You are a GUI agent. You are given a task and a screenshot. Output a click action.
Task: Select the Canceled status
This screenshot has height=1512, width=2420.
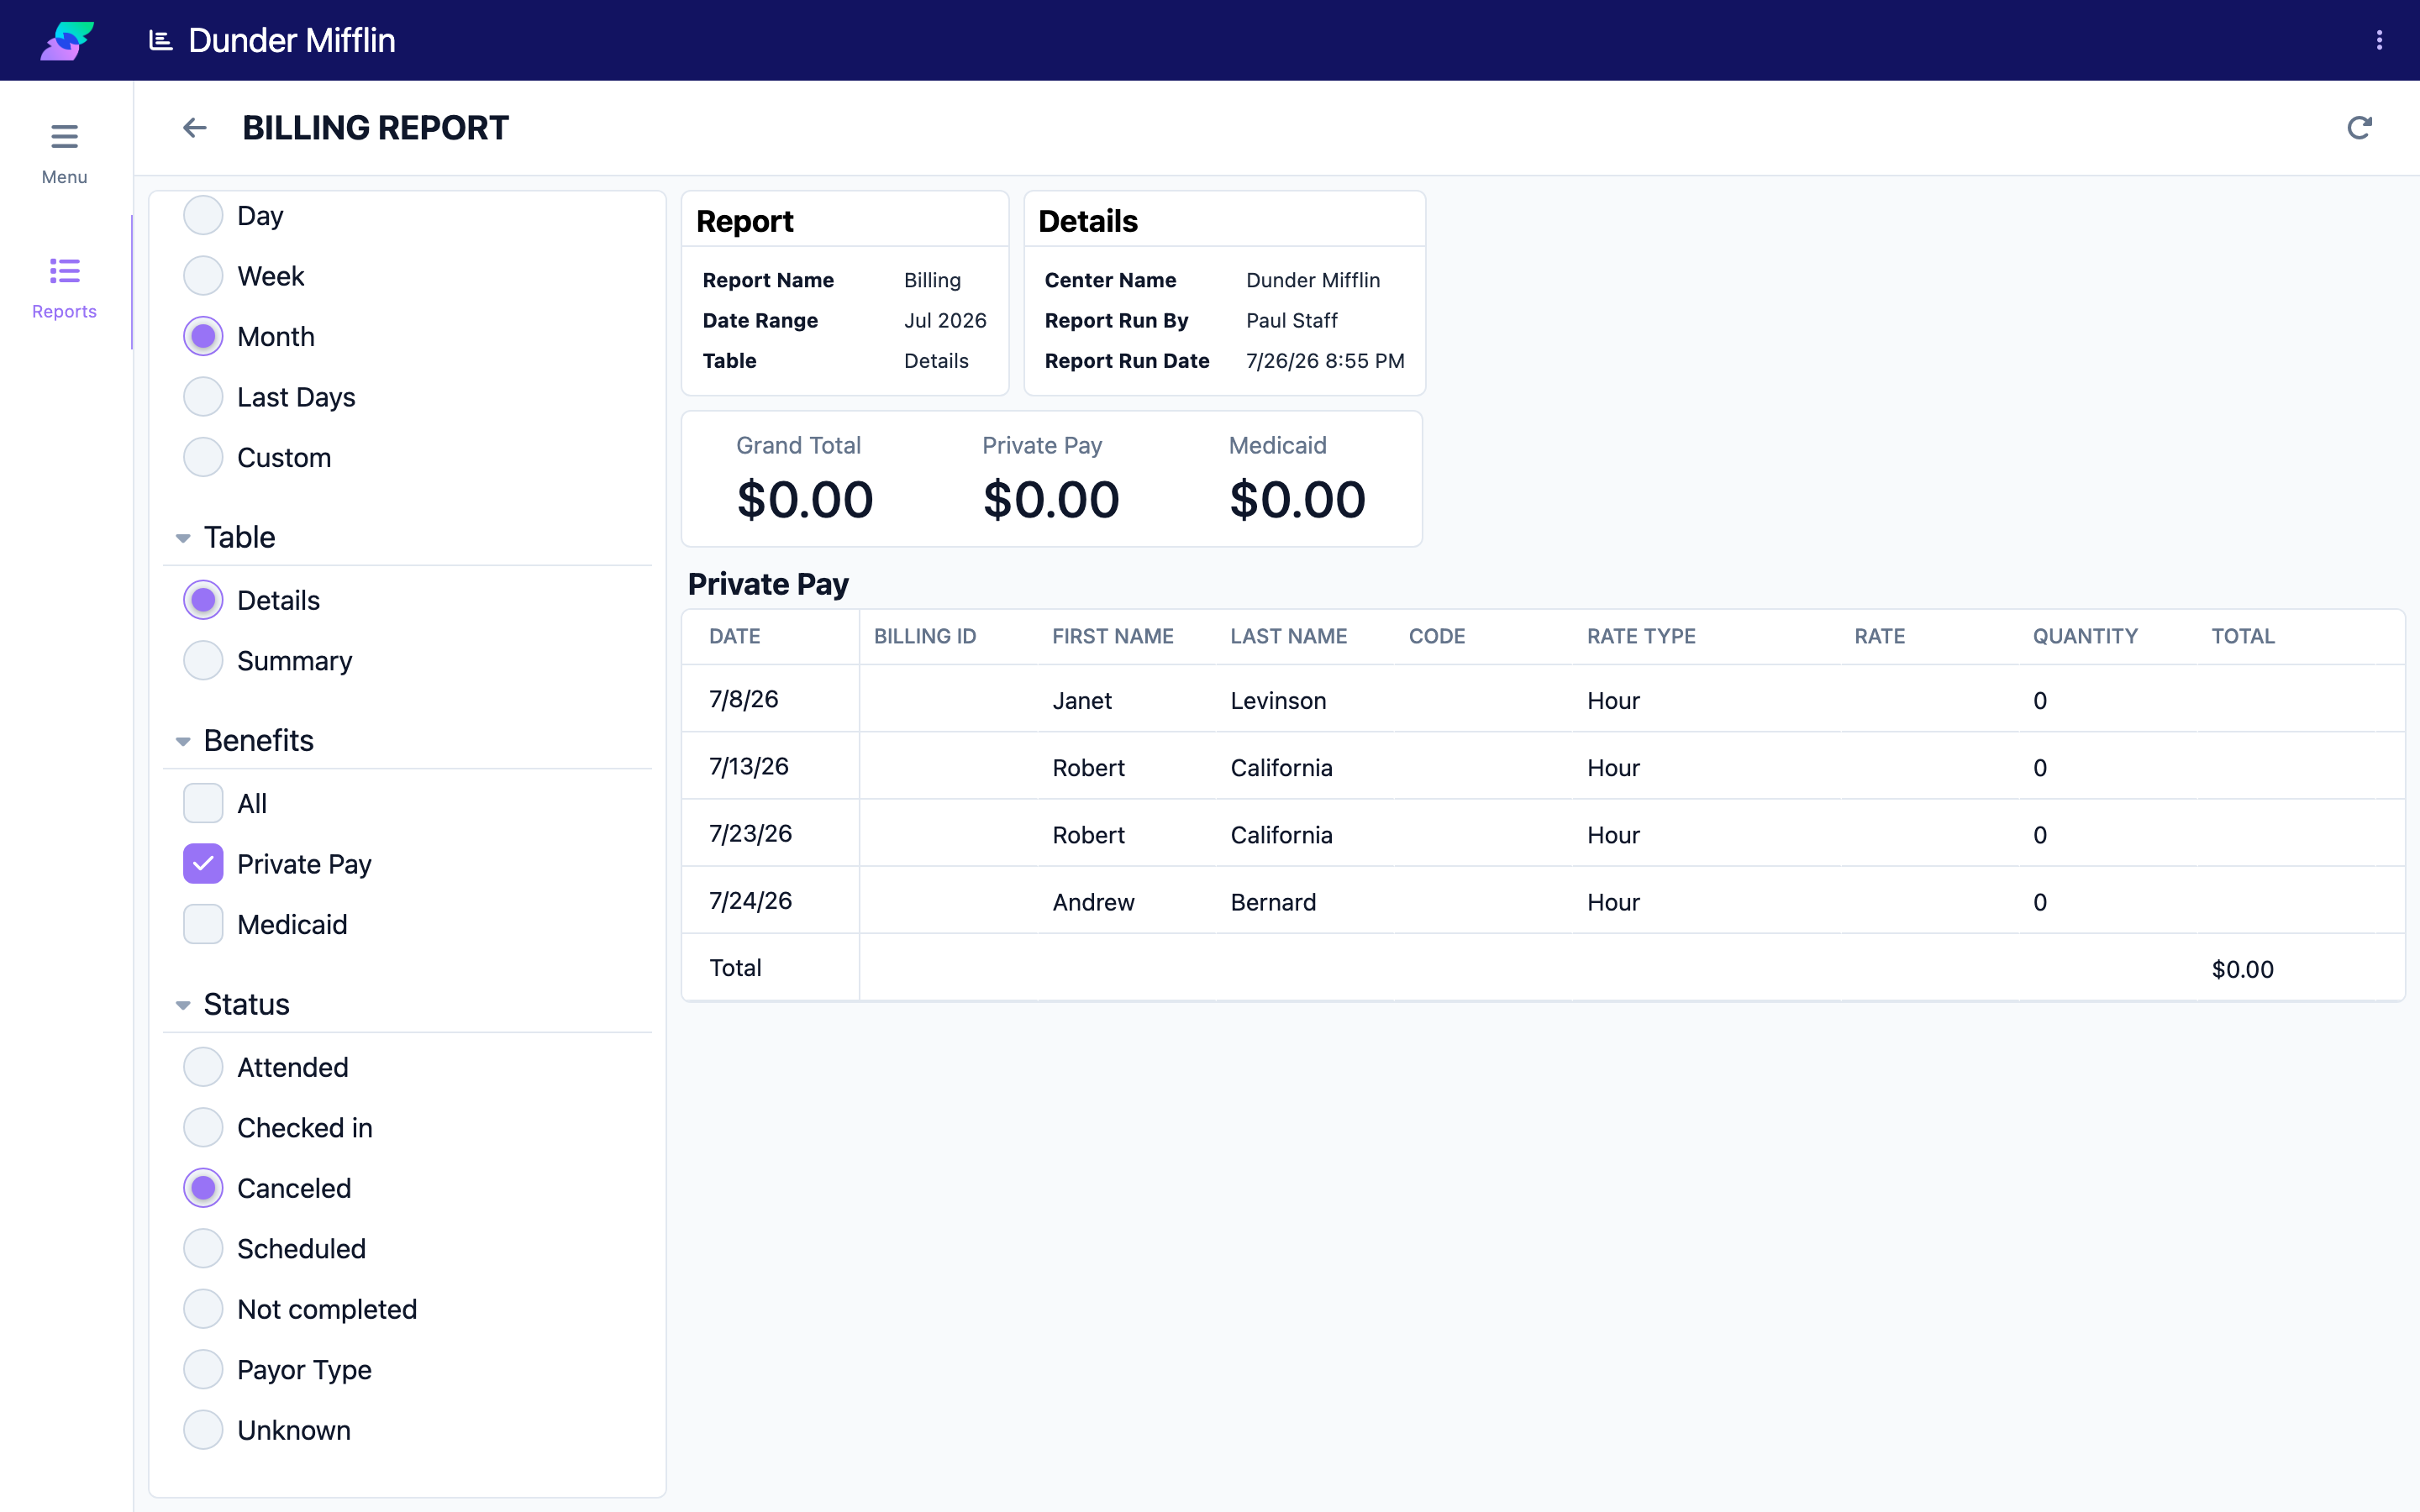203,1188
